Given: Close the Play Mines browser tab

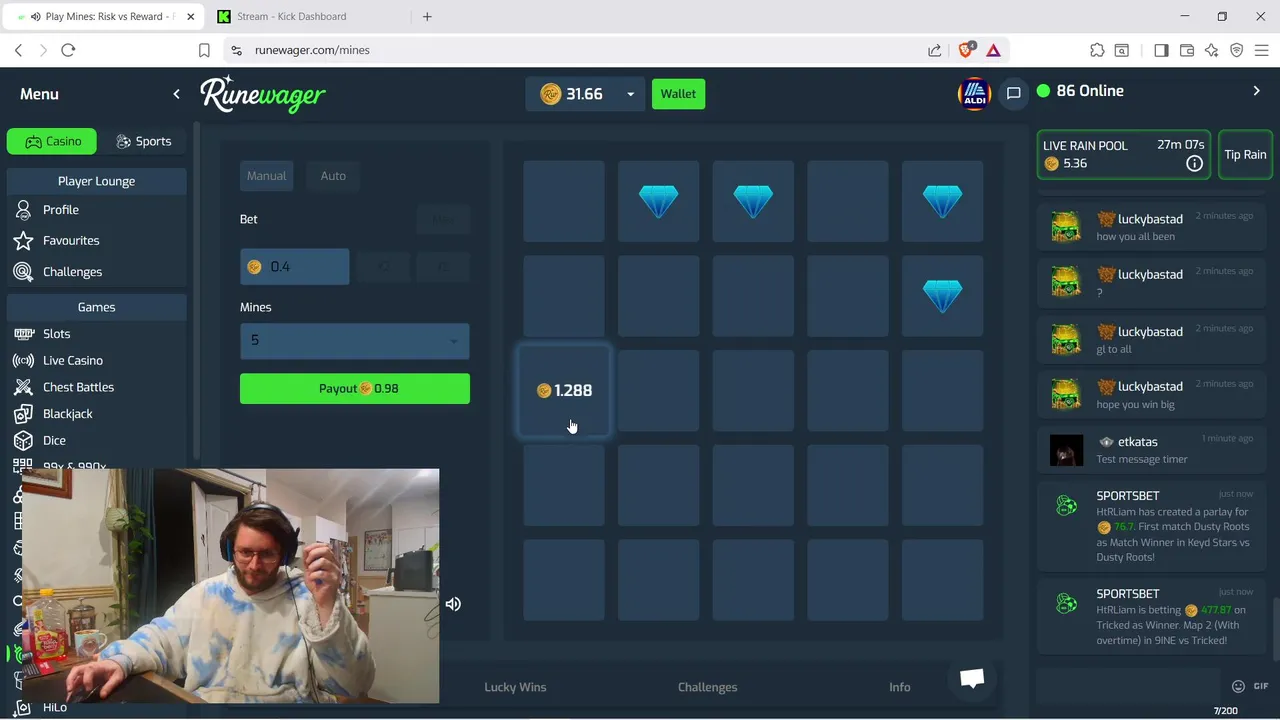Looking at the screenshot, I should tap(191, 16).
